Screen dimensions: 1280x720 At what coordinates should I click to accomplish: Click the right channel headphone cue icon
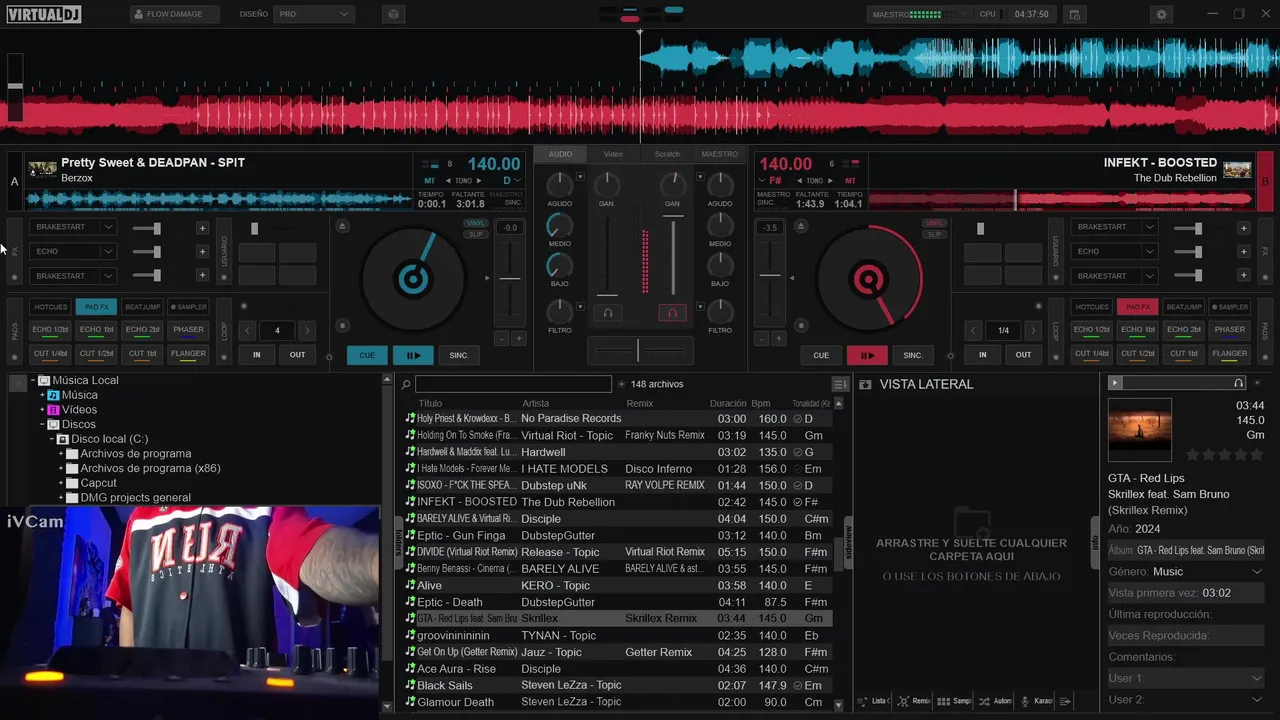click(x=672, y=313)
